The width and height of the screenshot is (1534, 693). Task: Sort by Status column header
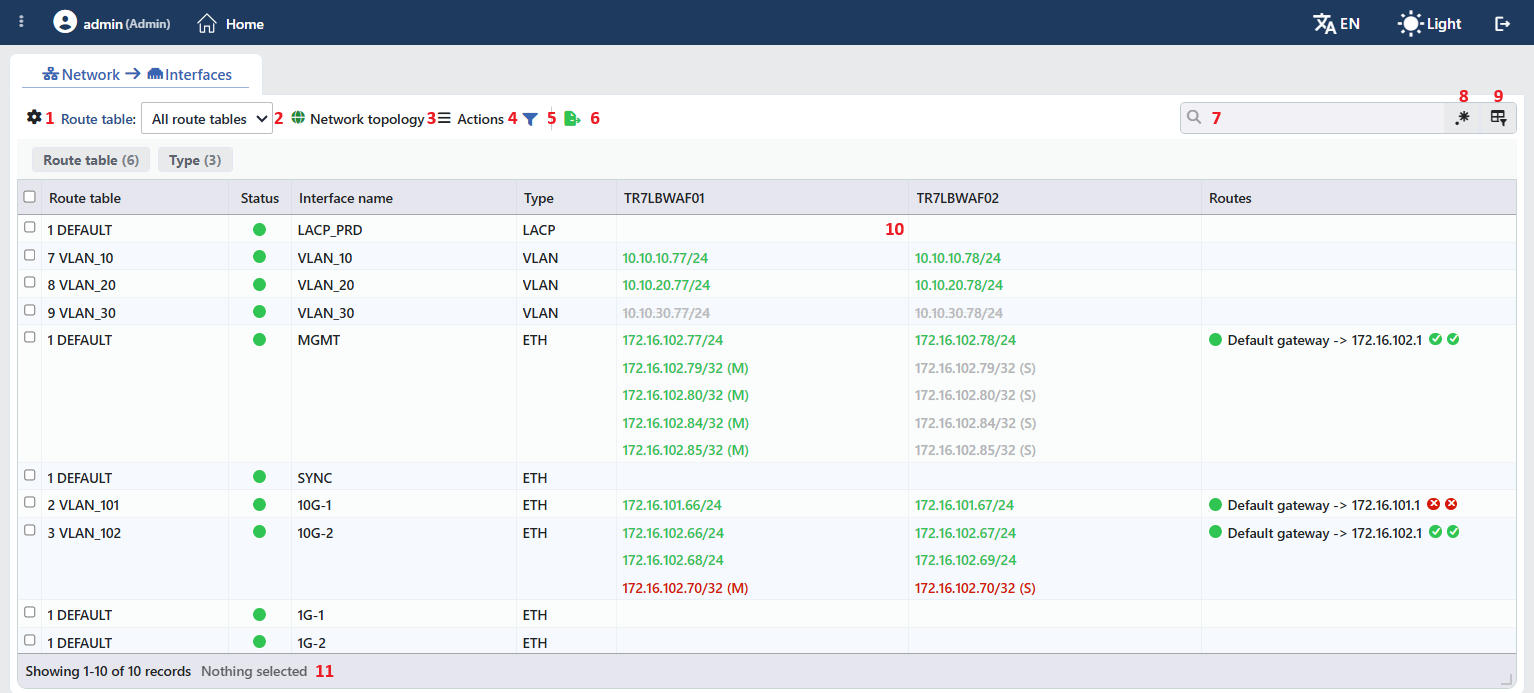point(260,198)
